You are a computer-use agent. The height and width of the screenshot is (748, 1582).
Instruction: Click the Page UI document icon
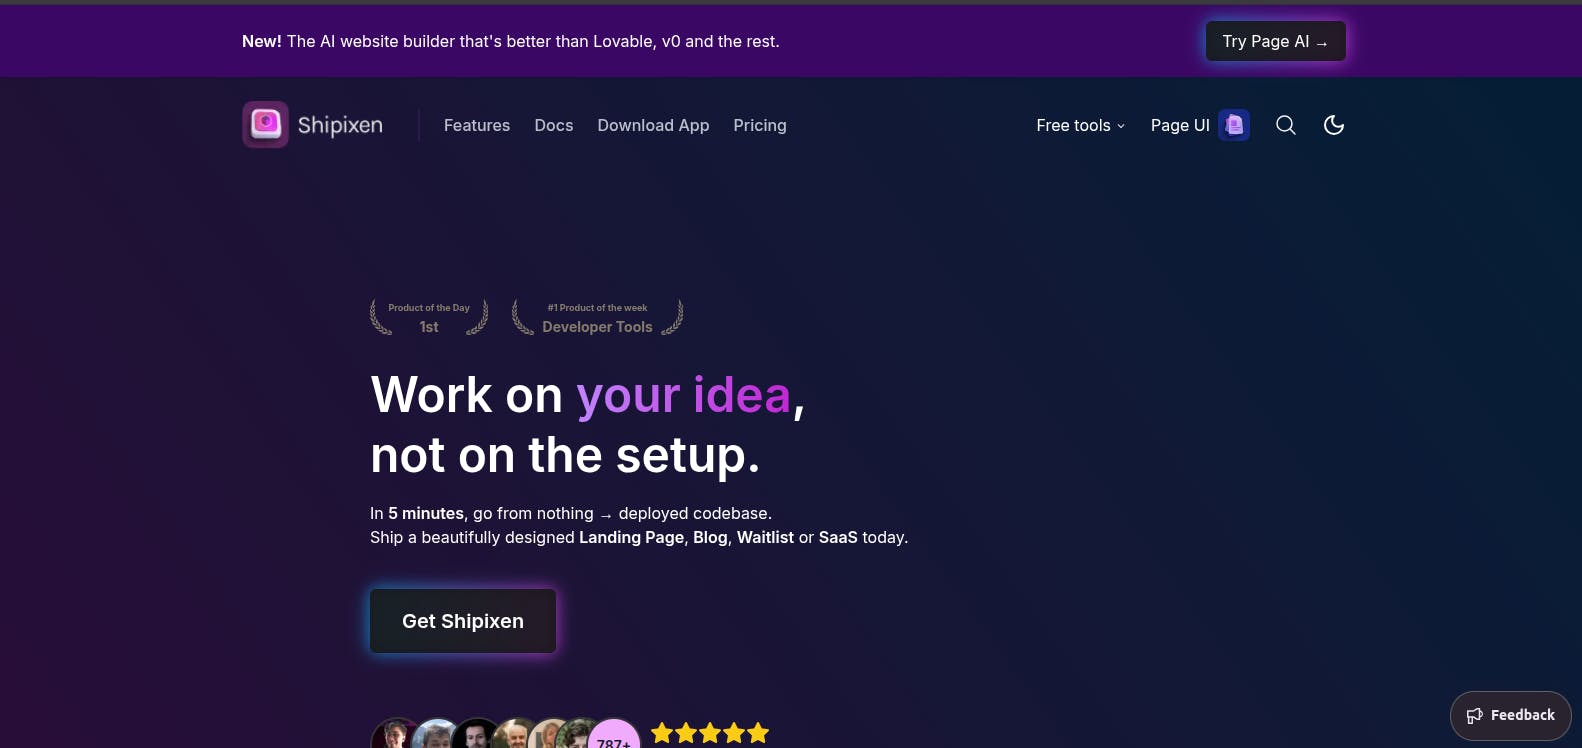point(1234,125)
